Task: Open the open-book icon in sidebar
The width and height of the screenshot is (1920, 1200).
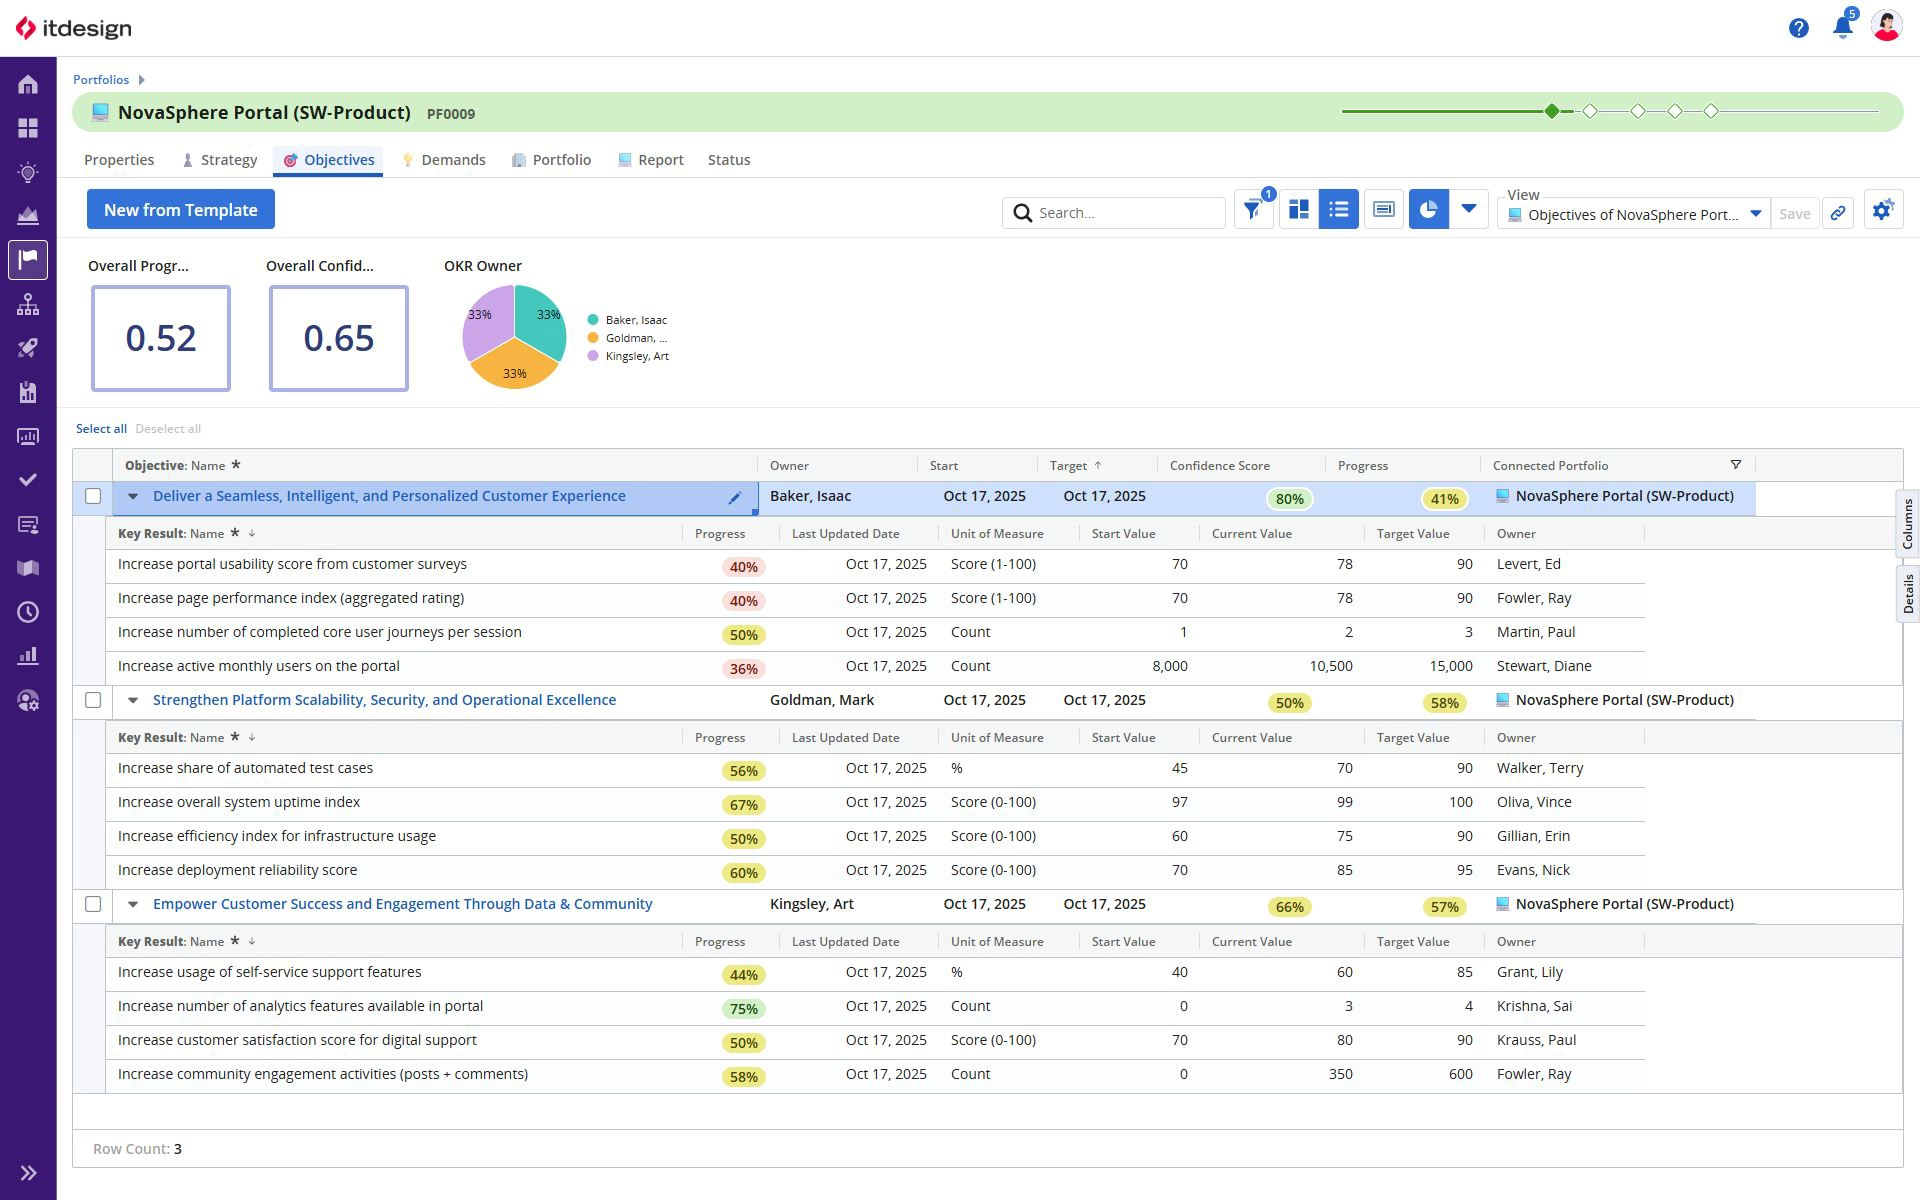Action: pyautogui.click(x=28, y=568)
